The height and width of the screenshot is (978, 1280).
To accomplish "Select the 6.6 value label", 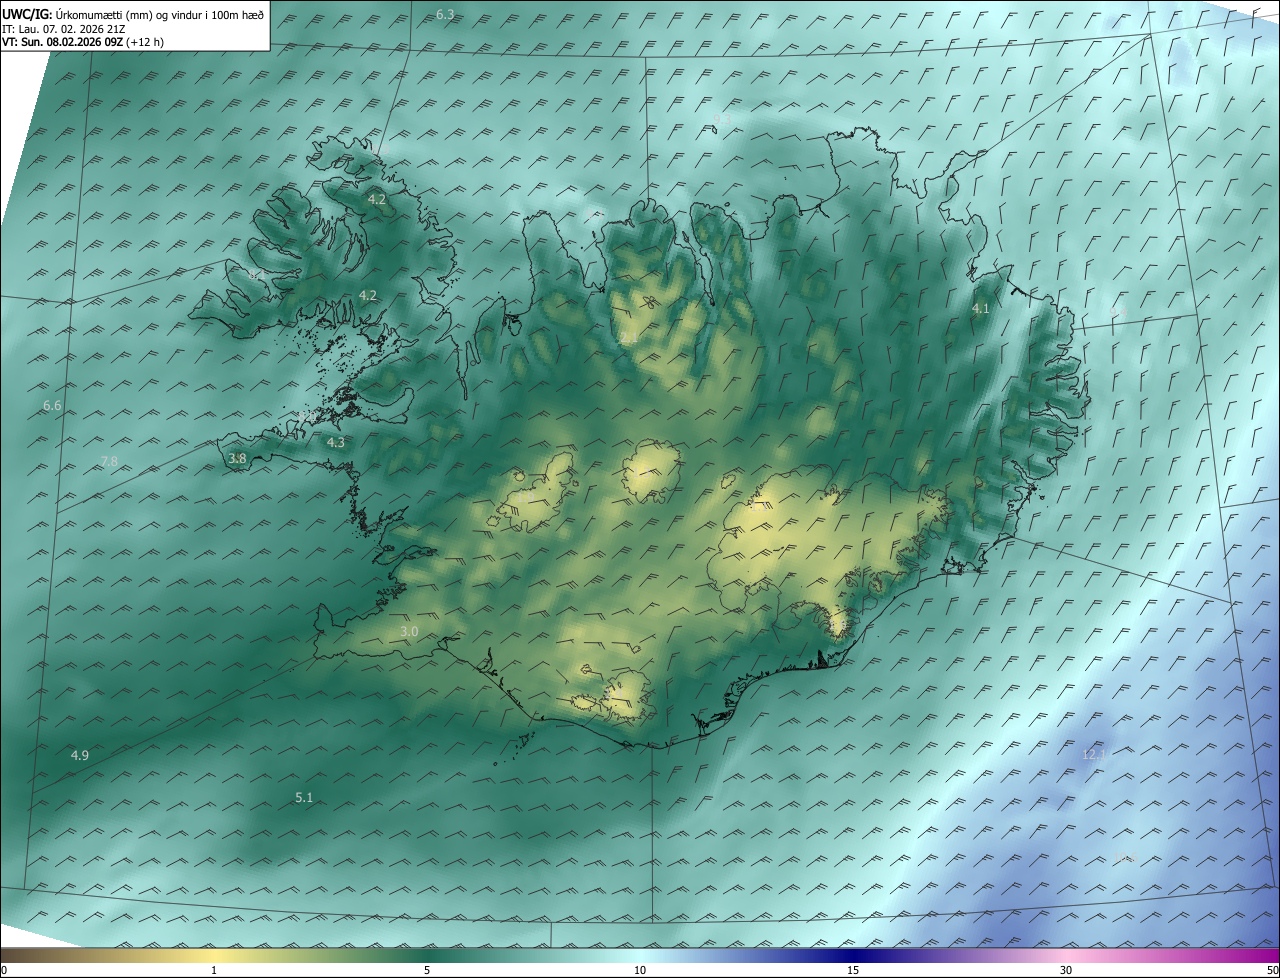I will [52, 406].
